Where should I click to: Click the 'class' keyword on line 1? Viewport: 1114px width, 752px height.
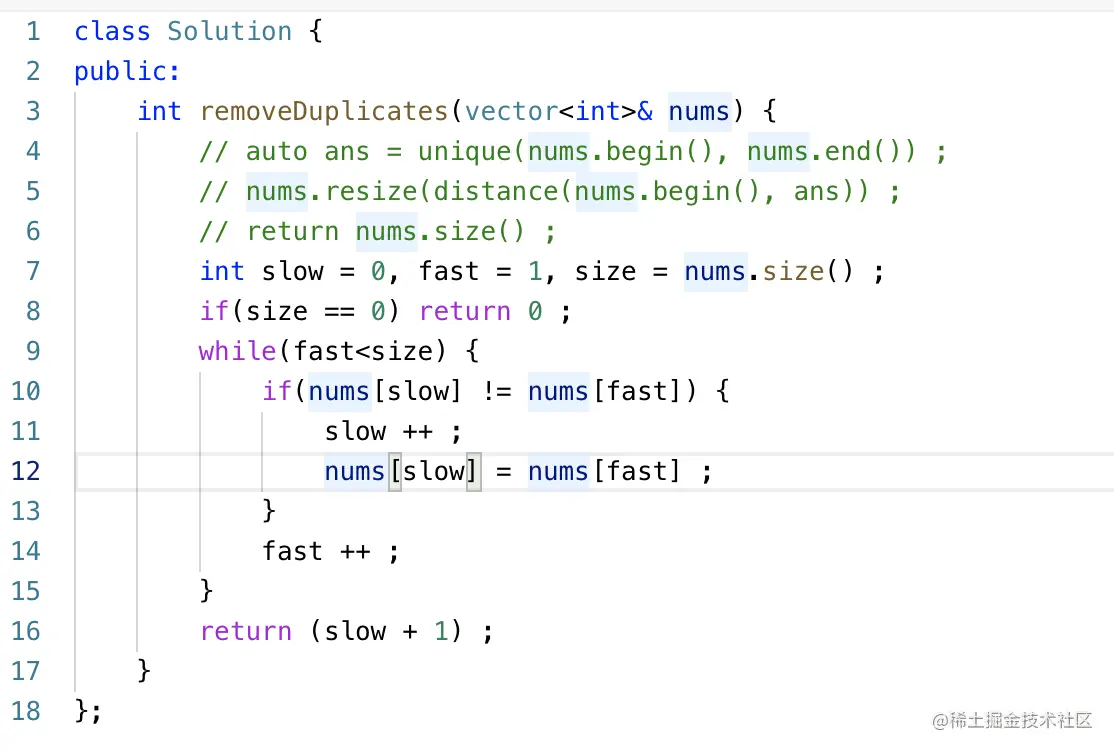(112, 31)
